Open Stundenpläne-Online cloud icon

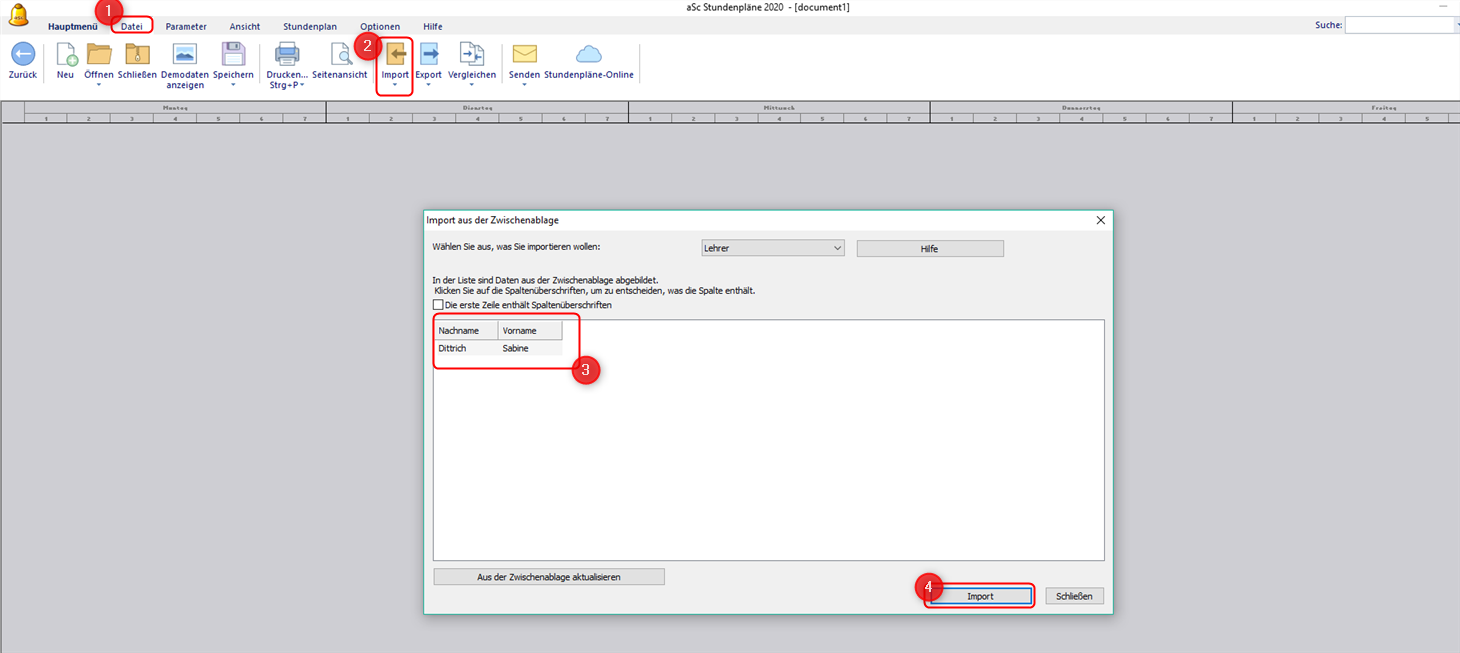589,54
